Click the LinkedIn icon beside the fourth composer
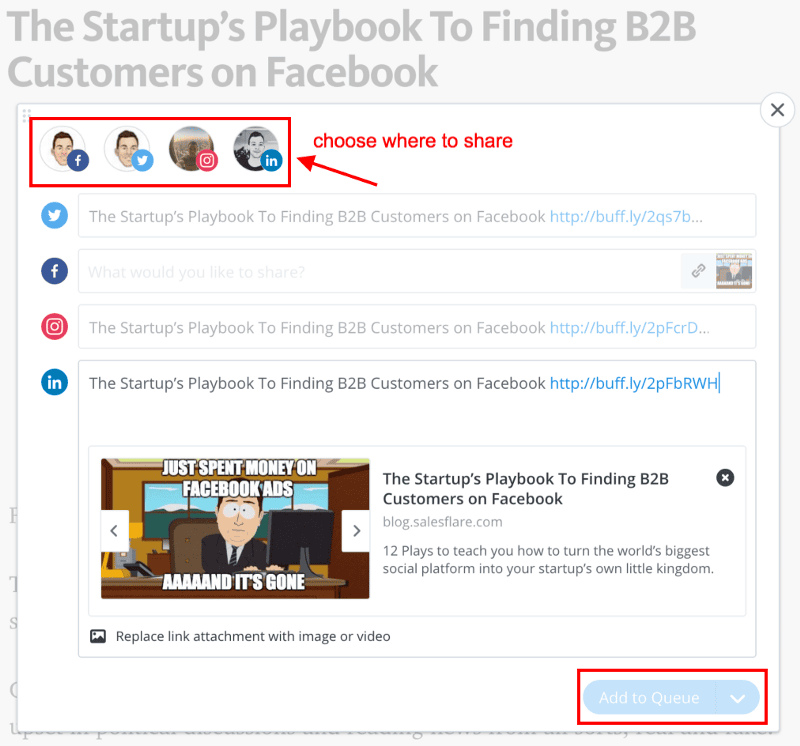Viewport: 800px width, 746px height. click(x=55, y=382)
